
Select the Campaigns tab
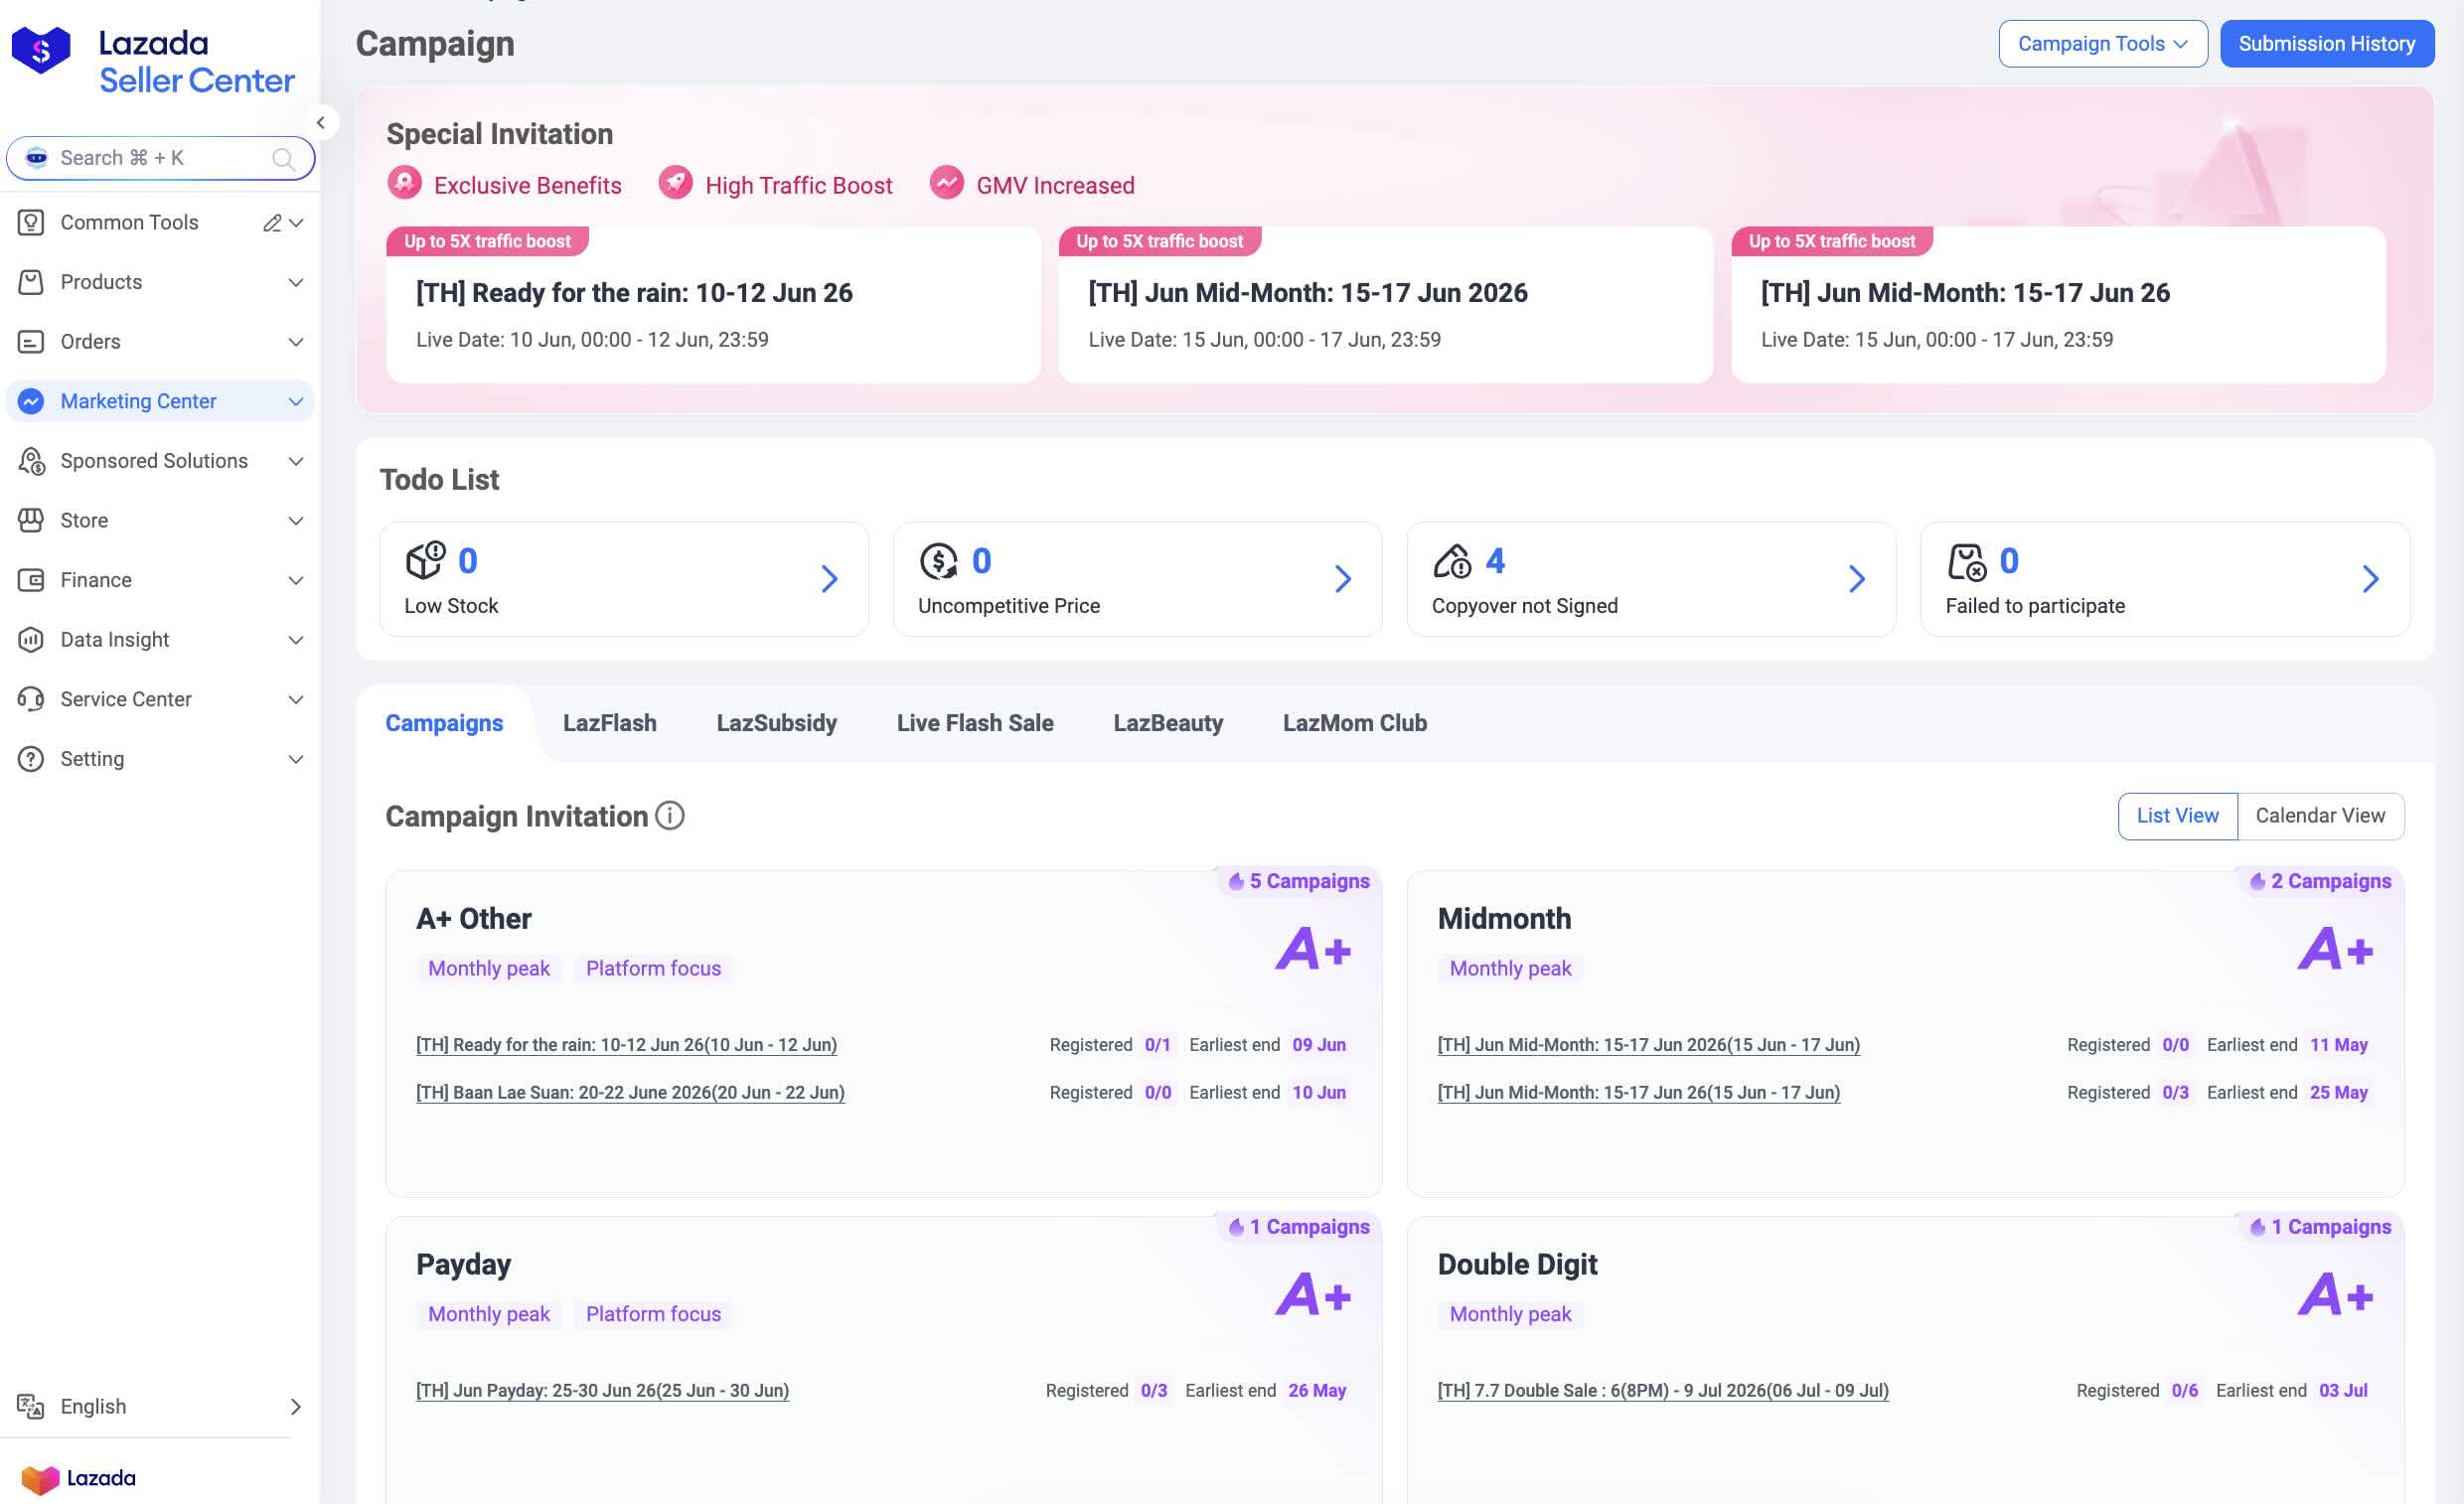tap(444, 723)
